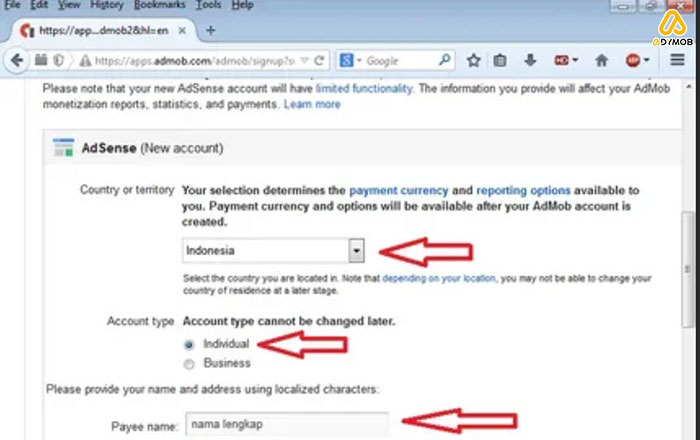Screen dimensions: 700x440
Task: Click the Adblock Plus ABP icon
Action: (633, 60)
